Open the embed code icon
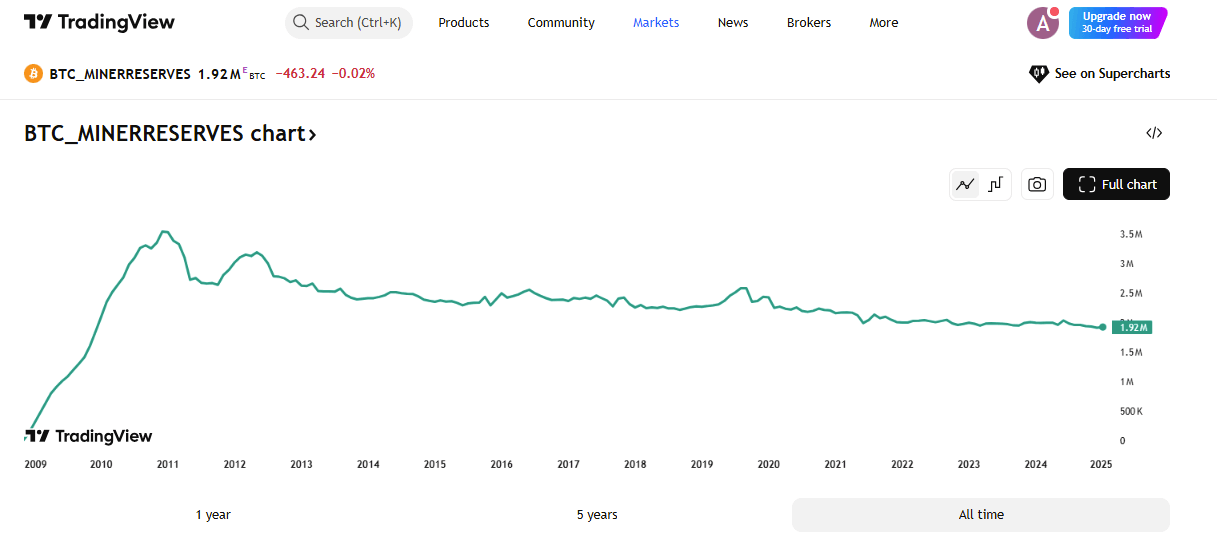Viewport: 1217px width, 558px height. pyautogui.click(x=1154, y=133)
